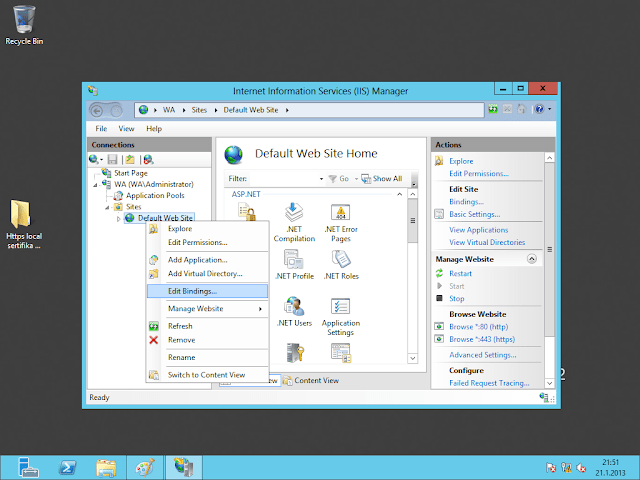Choose Edit Bindings from the context menu
This screenshot has width=640, height=480.
click(192, 291)
